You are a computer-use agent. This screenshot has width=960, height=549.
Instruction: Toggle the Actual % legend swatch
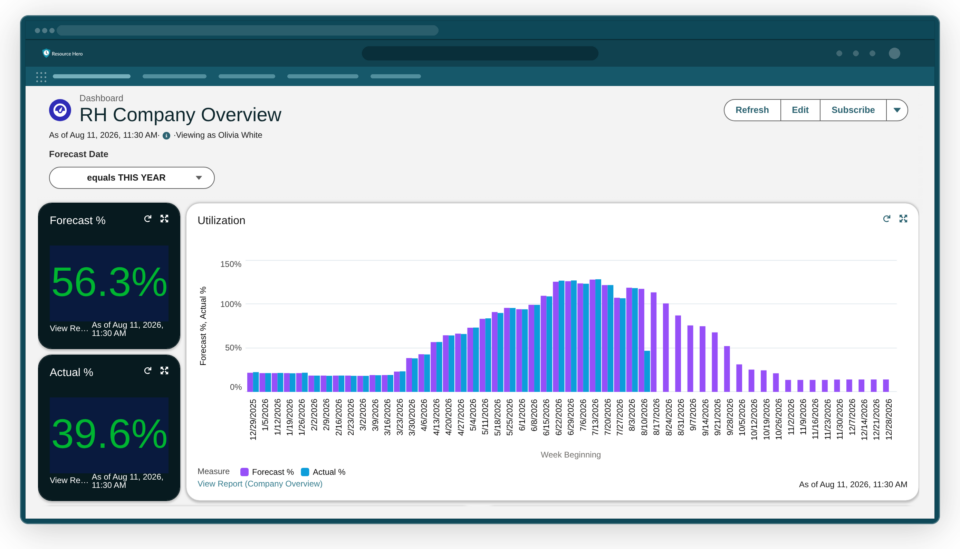point(305,472)
